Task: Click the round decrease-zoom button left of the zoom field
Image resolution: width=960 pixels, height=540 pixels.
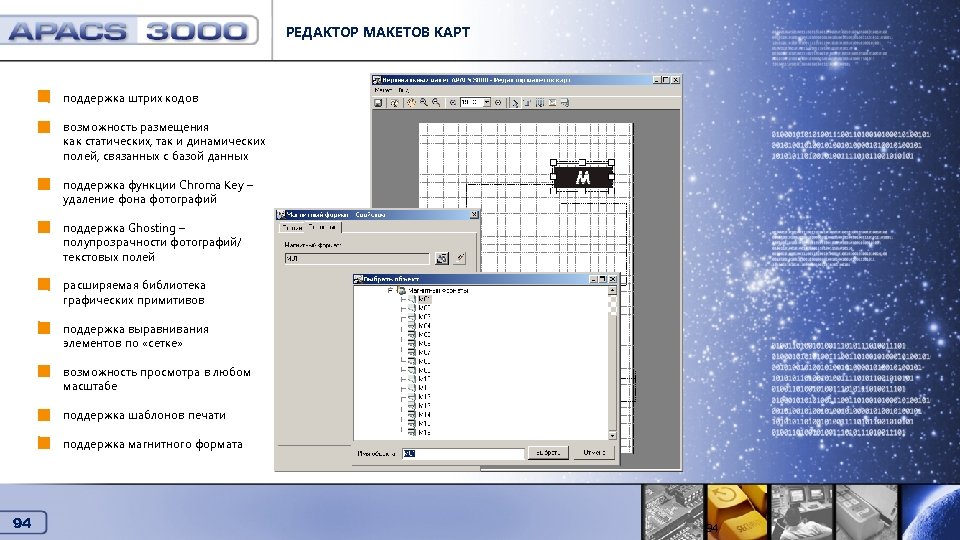Action: point(453,103)
